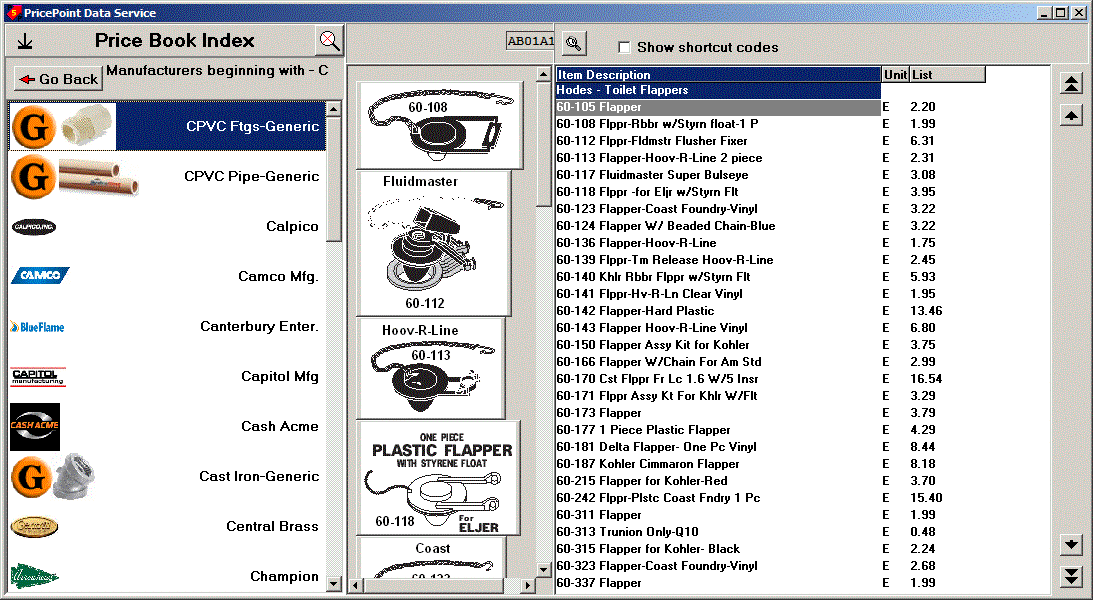Jump to bottom of list with double-down arrow

coord(1071,576)
